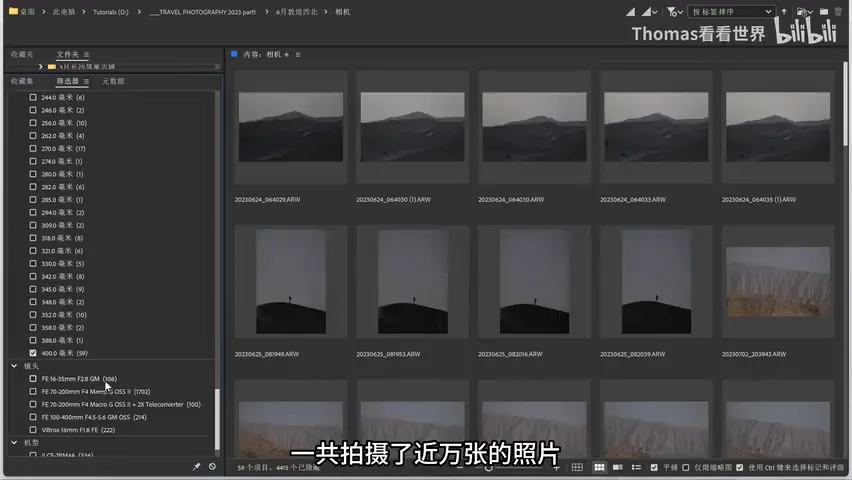This screenshot has height=480, width=852.
Task: Click 此电脑 in the path breadcrumb
Action: pos(64,11)
